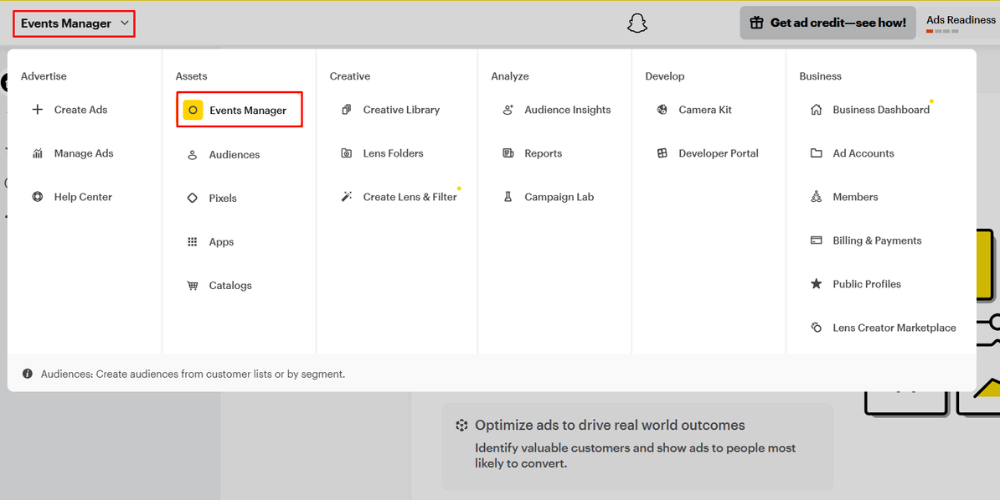Click the grid icon beside Apps
The height and width of the screenshot is (500, 1000).
[192, 242]
